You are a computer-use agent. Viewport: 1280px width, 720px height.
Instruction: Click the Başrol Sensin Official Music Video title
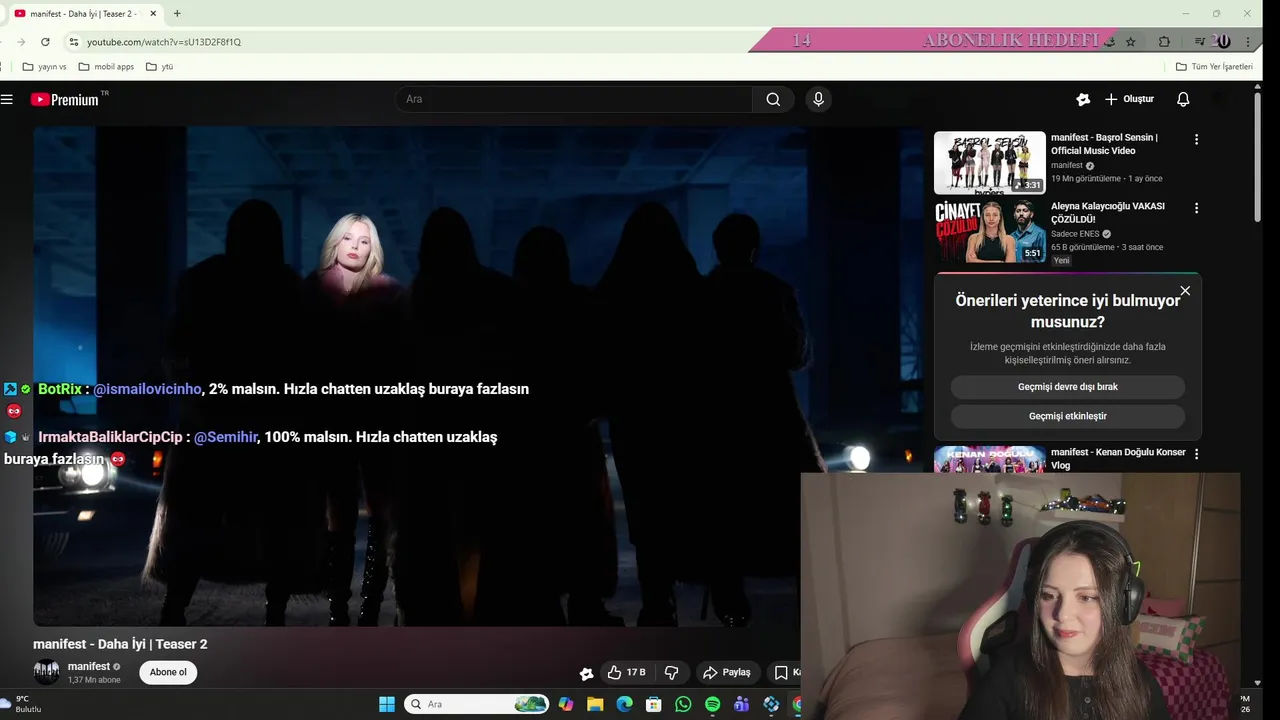click(1104, 144)
